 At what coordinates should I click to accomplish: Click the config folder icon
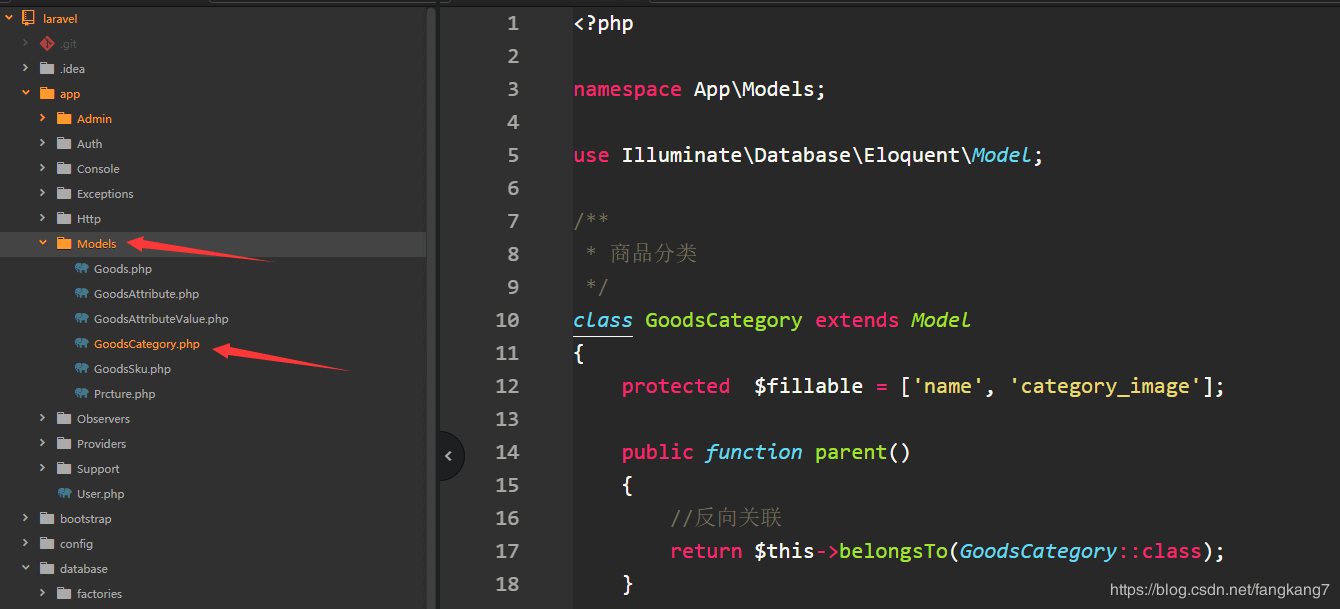46,543
